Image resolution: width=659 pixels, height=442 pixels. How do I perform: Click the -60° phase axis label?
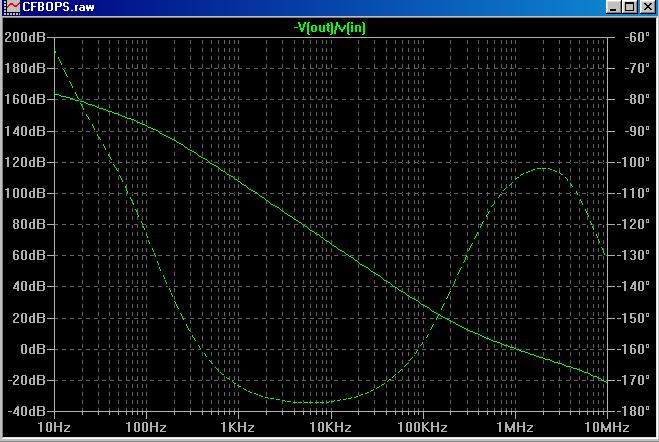(x=637, y=37)
